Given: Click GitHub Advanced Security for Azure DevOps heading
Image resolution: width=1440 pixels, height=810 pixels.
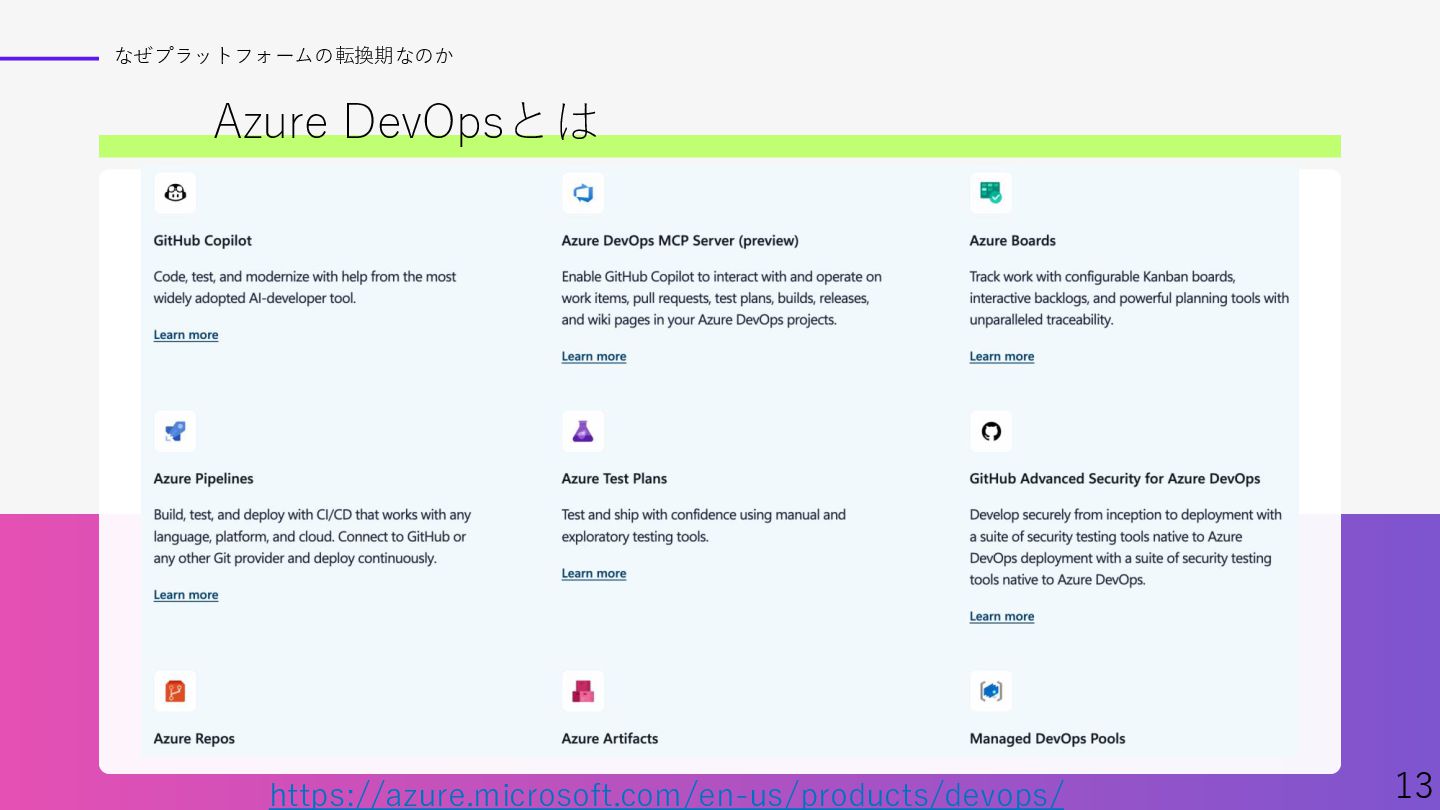Looking at the screenshot, I should point(1115,479).
